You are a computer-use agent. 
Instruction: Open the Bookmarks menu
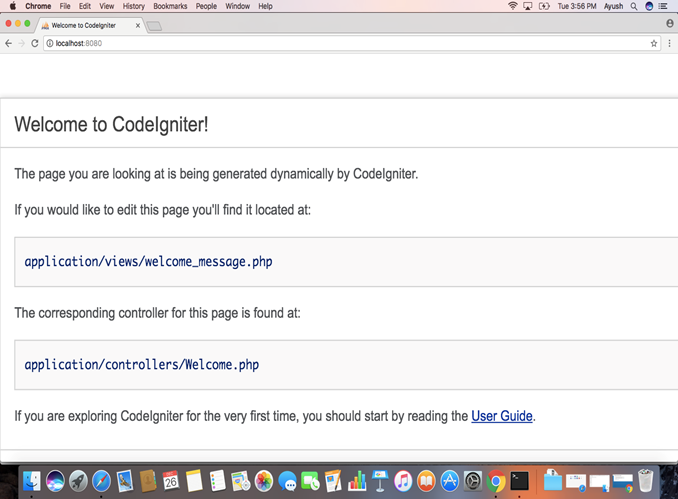pyautogui.click(x=170, y=6)
